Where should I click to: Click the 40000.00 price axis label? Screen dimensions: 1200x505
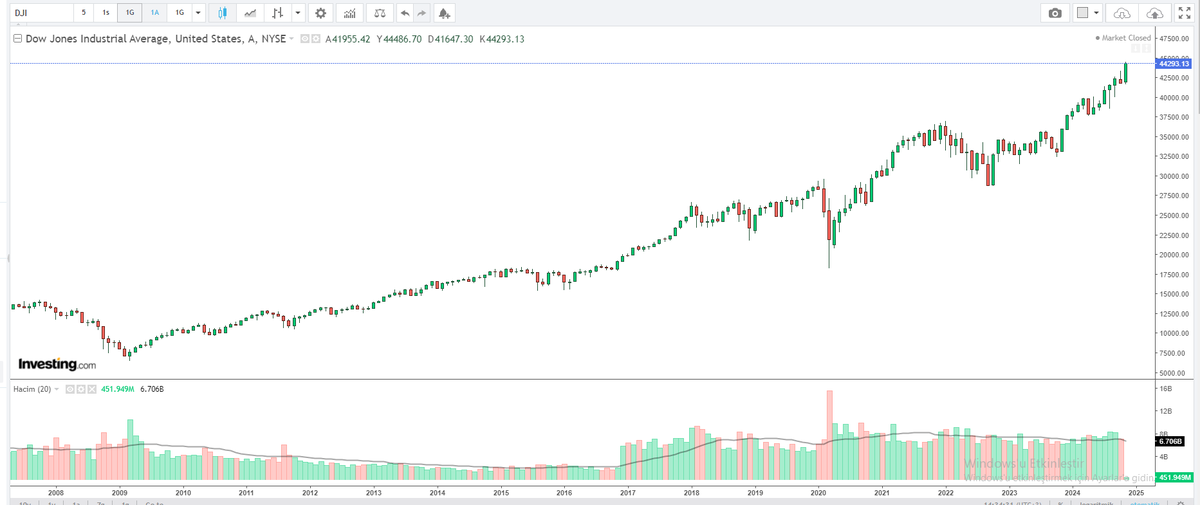1174,98
